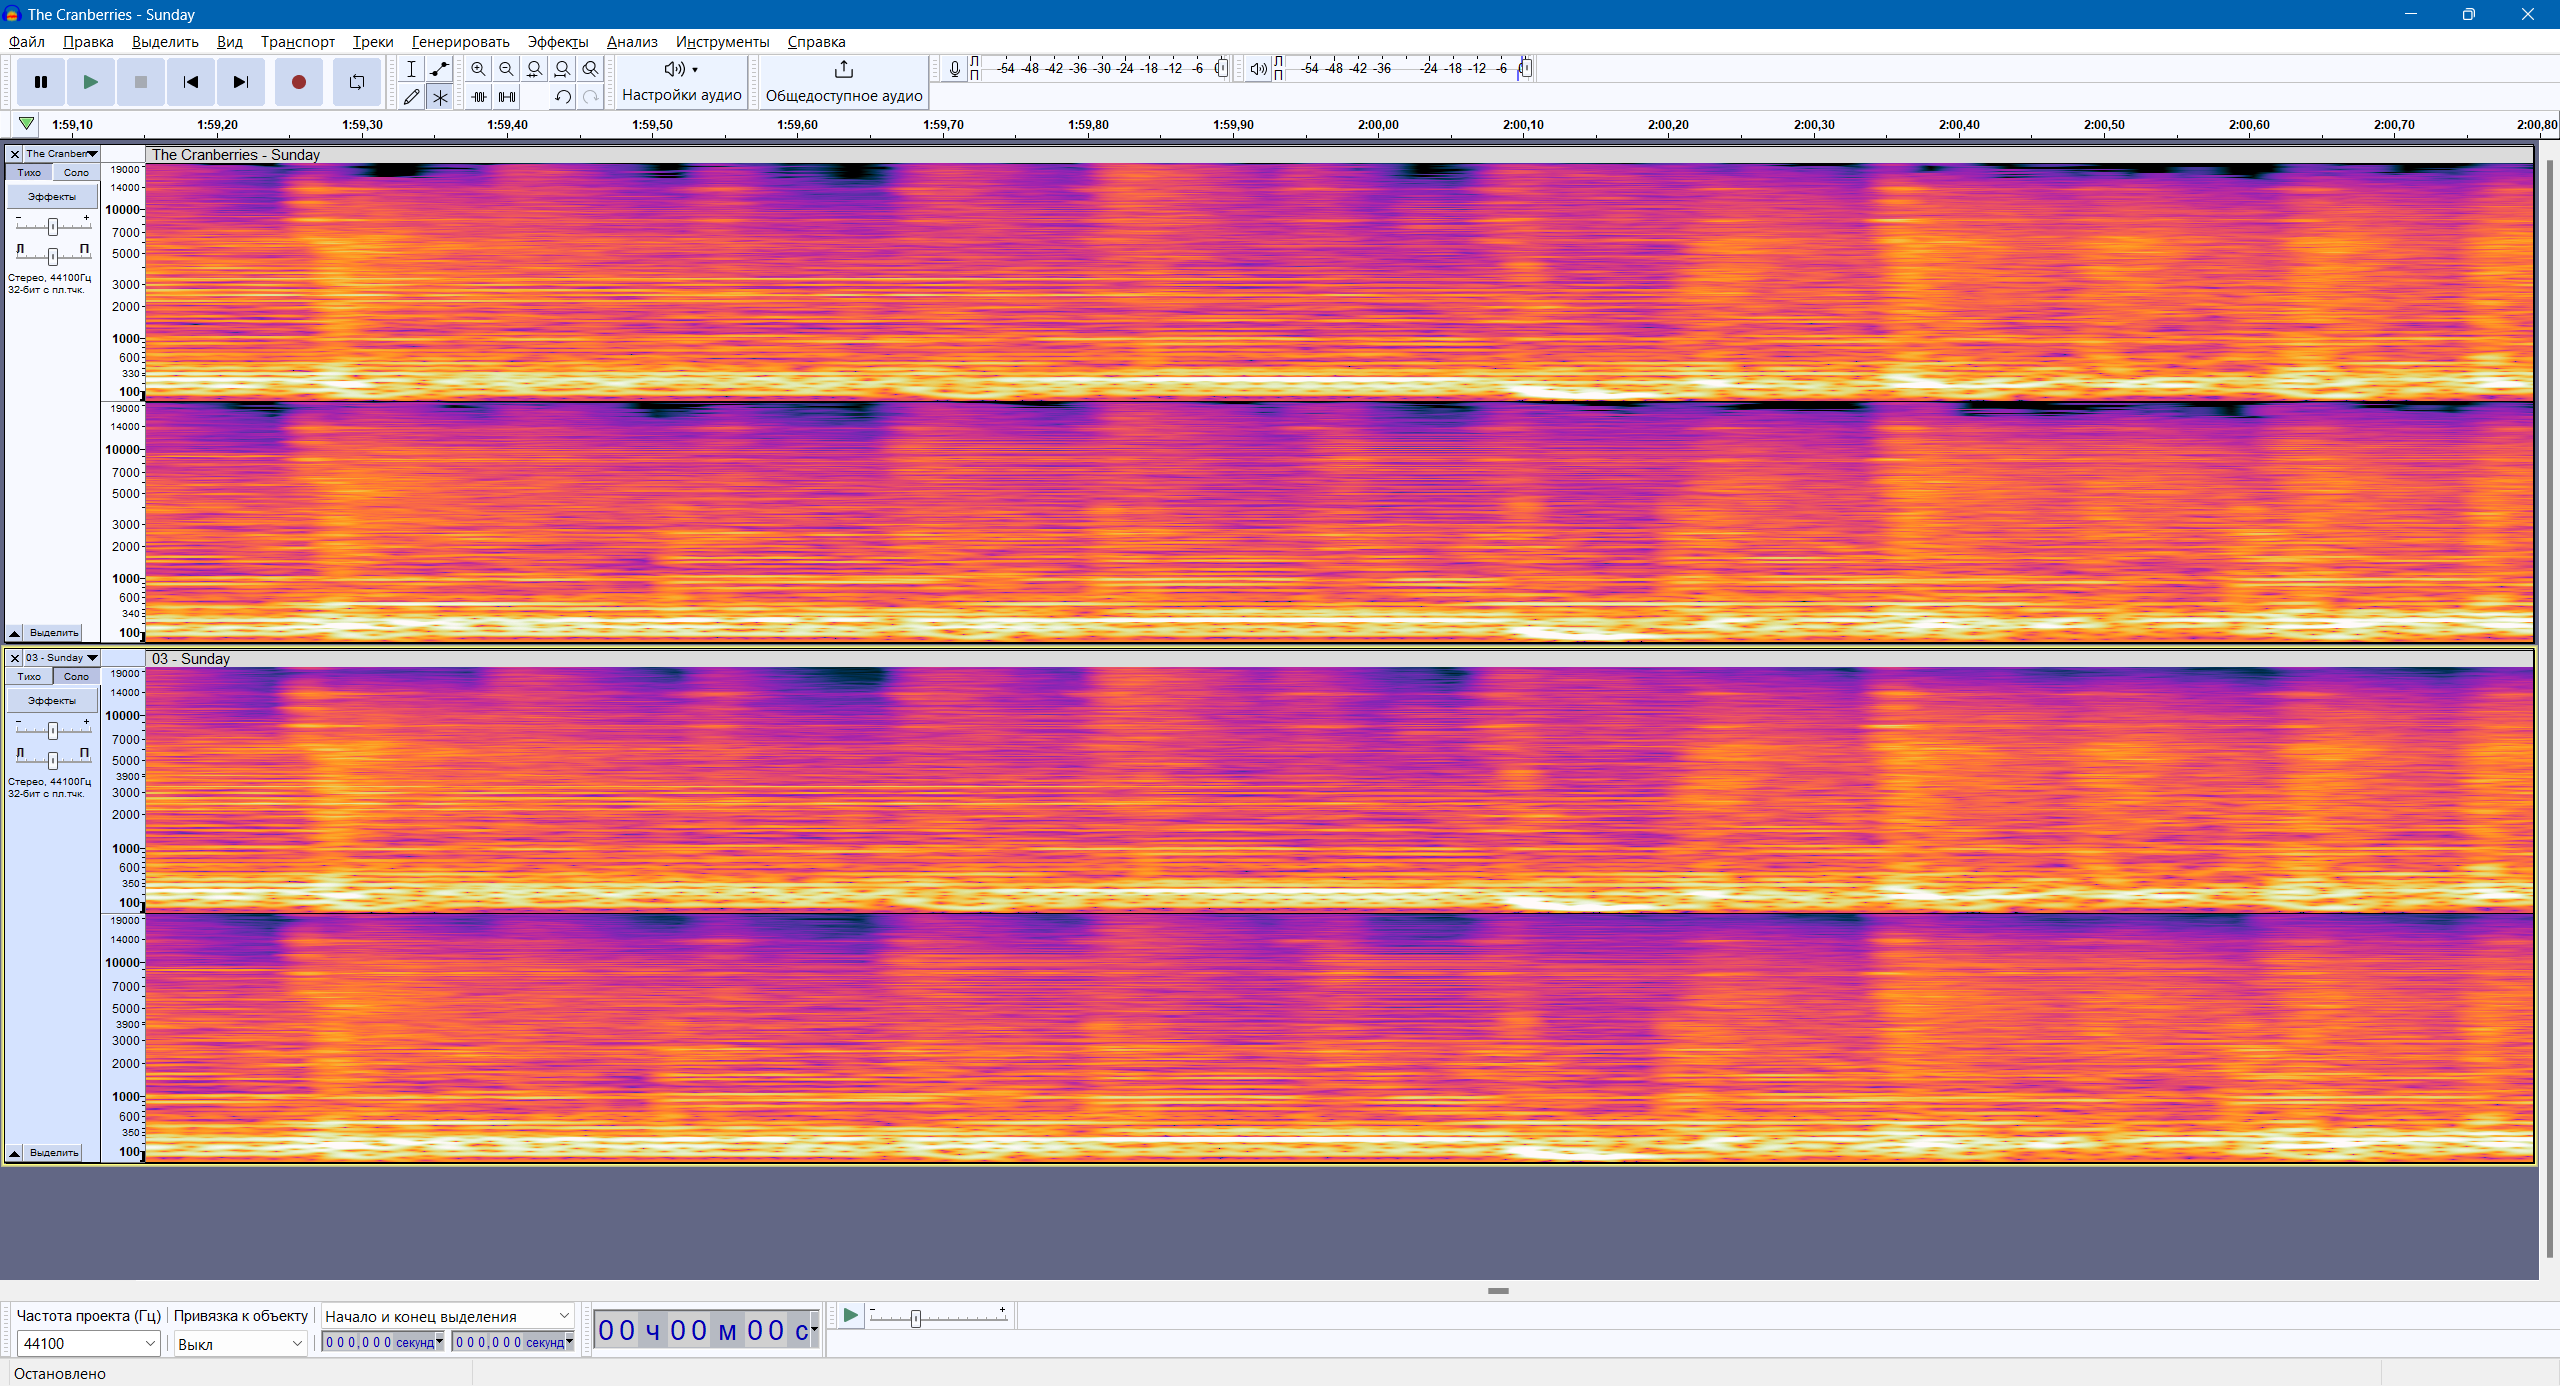Click the Undo arrow
The image size is (2560, 1386).
(562, 97)
